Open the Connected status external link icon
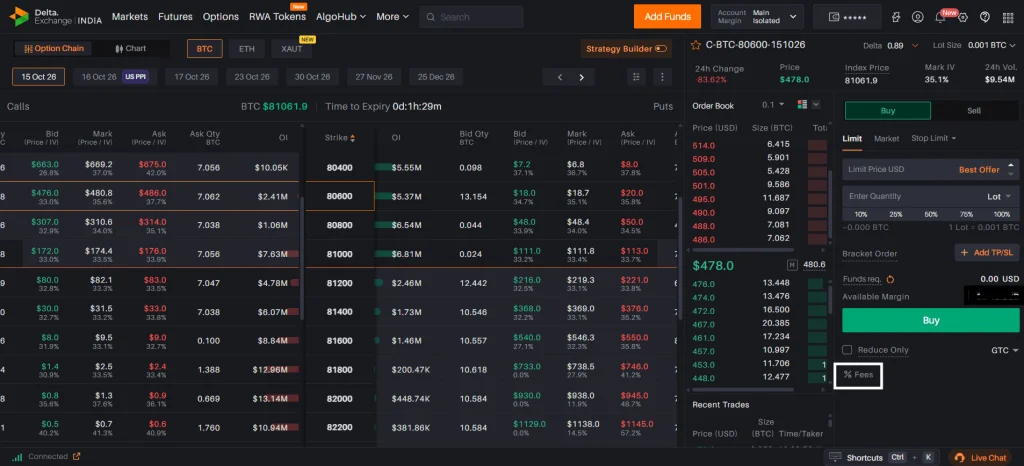Image resolution: width=1024 pixels, height=466 pixels. point(76,457)
